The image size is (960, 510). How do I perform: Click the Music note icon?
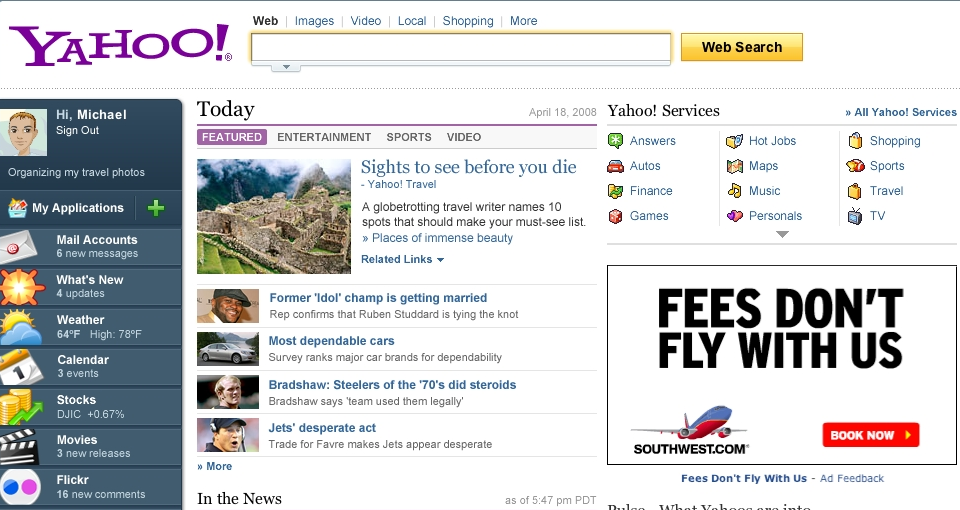[x=734, y=190]
